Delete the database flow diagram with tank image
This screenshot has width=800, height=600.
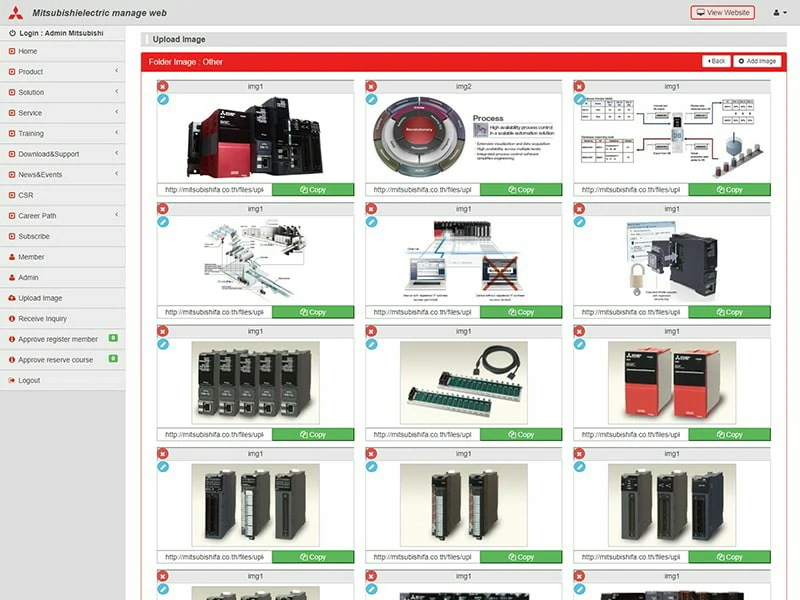click(580, 86)
